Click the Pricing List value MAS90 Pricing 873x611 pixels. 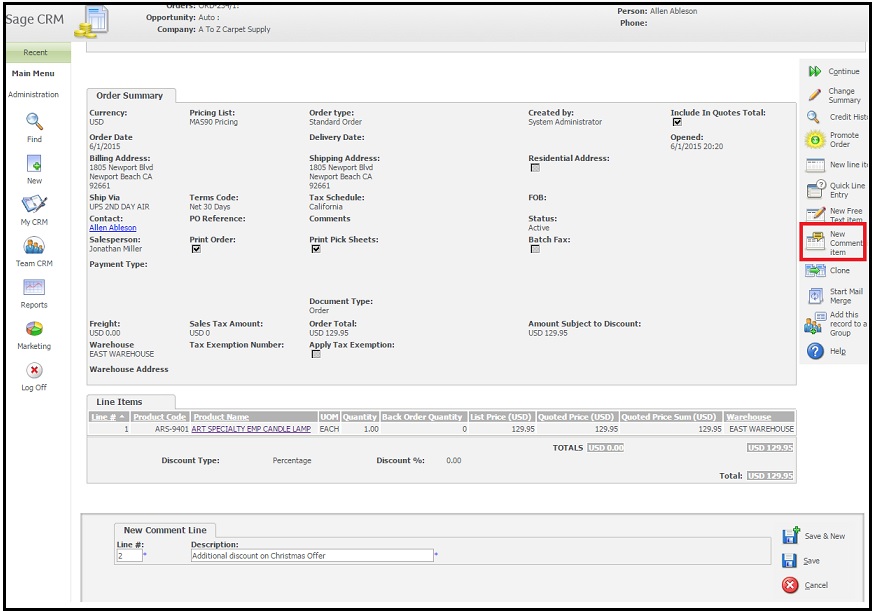pos(213,122)
